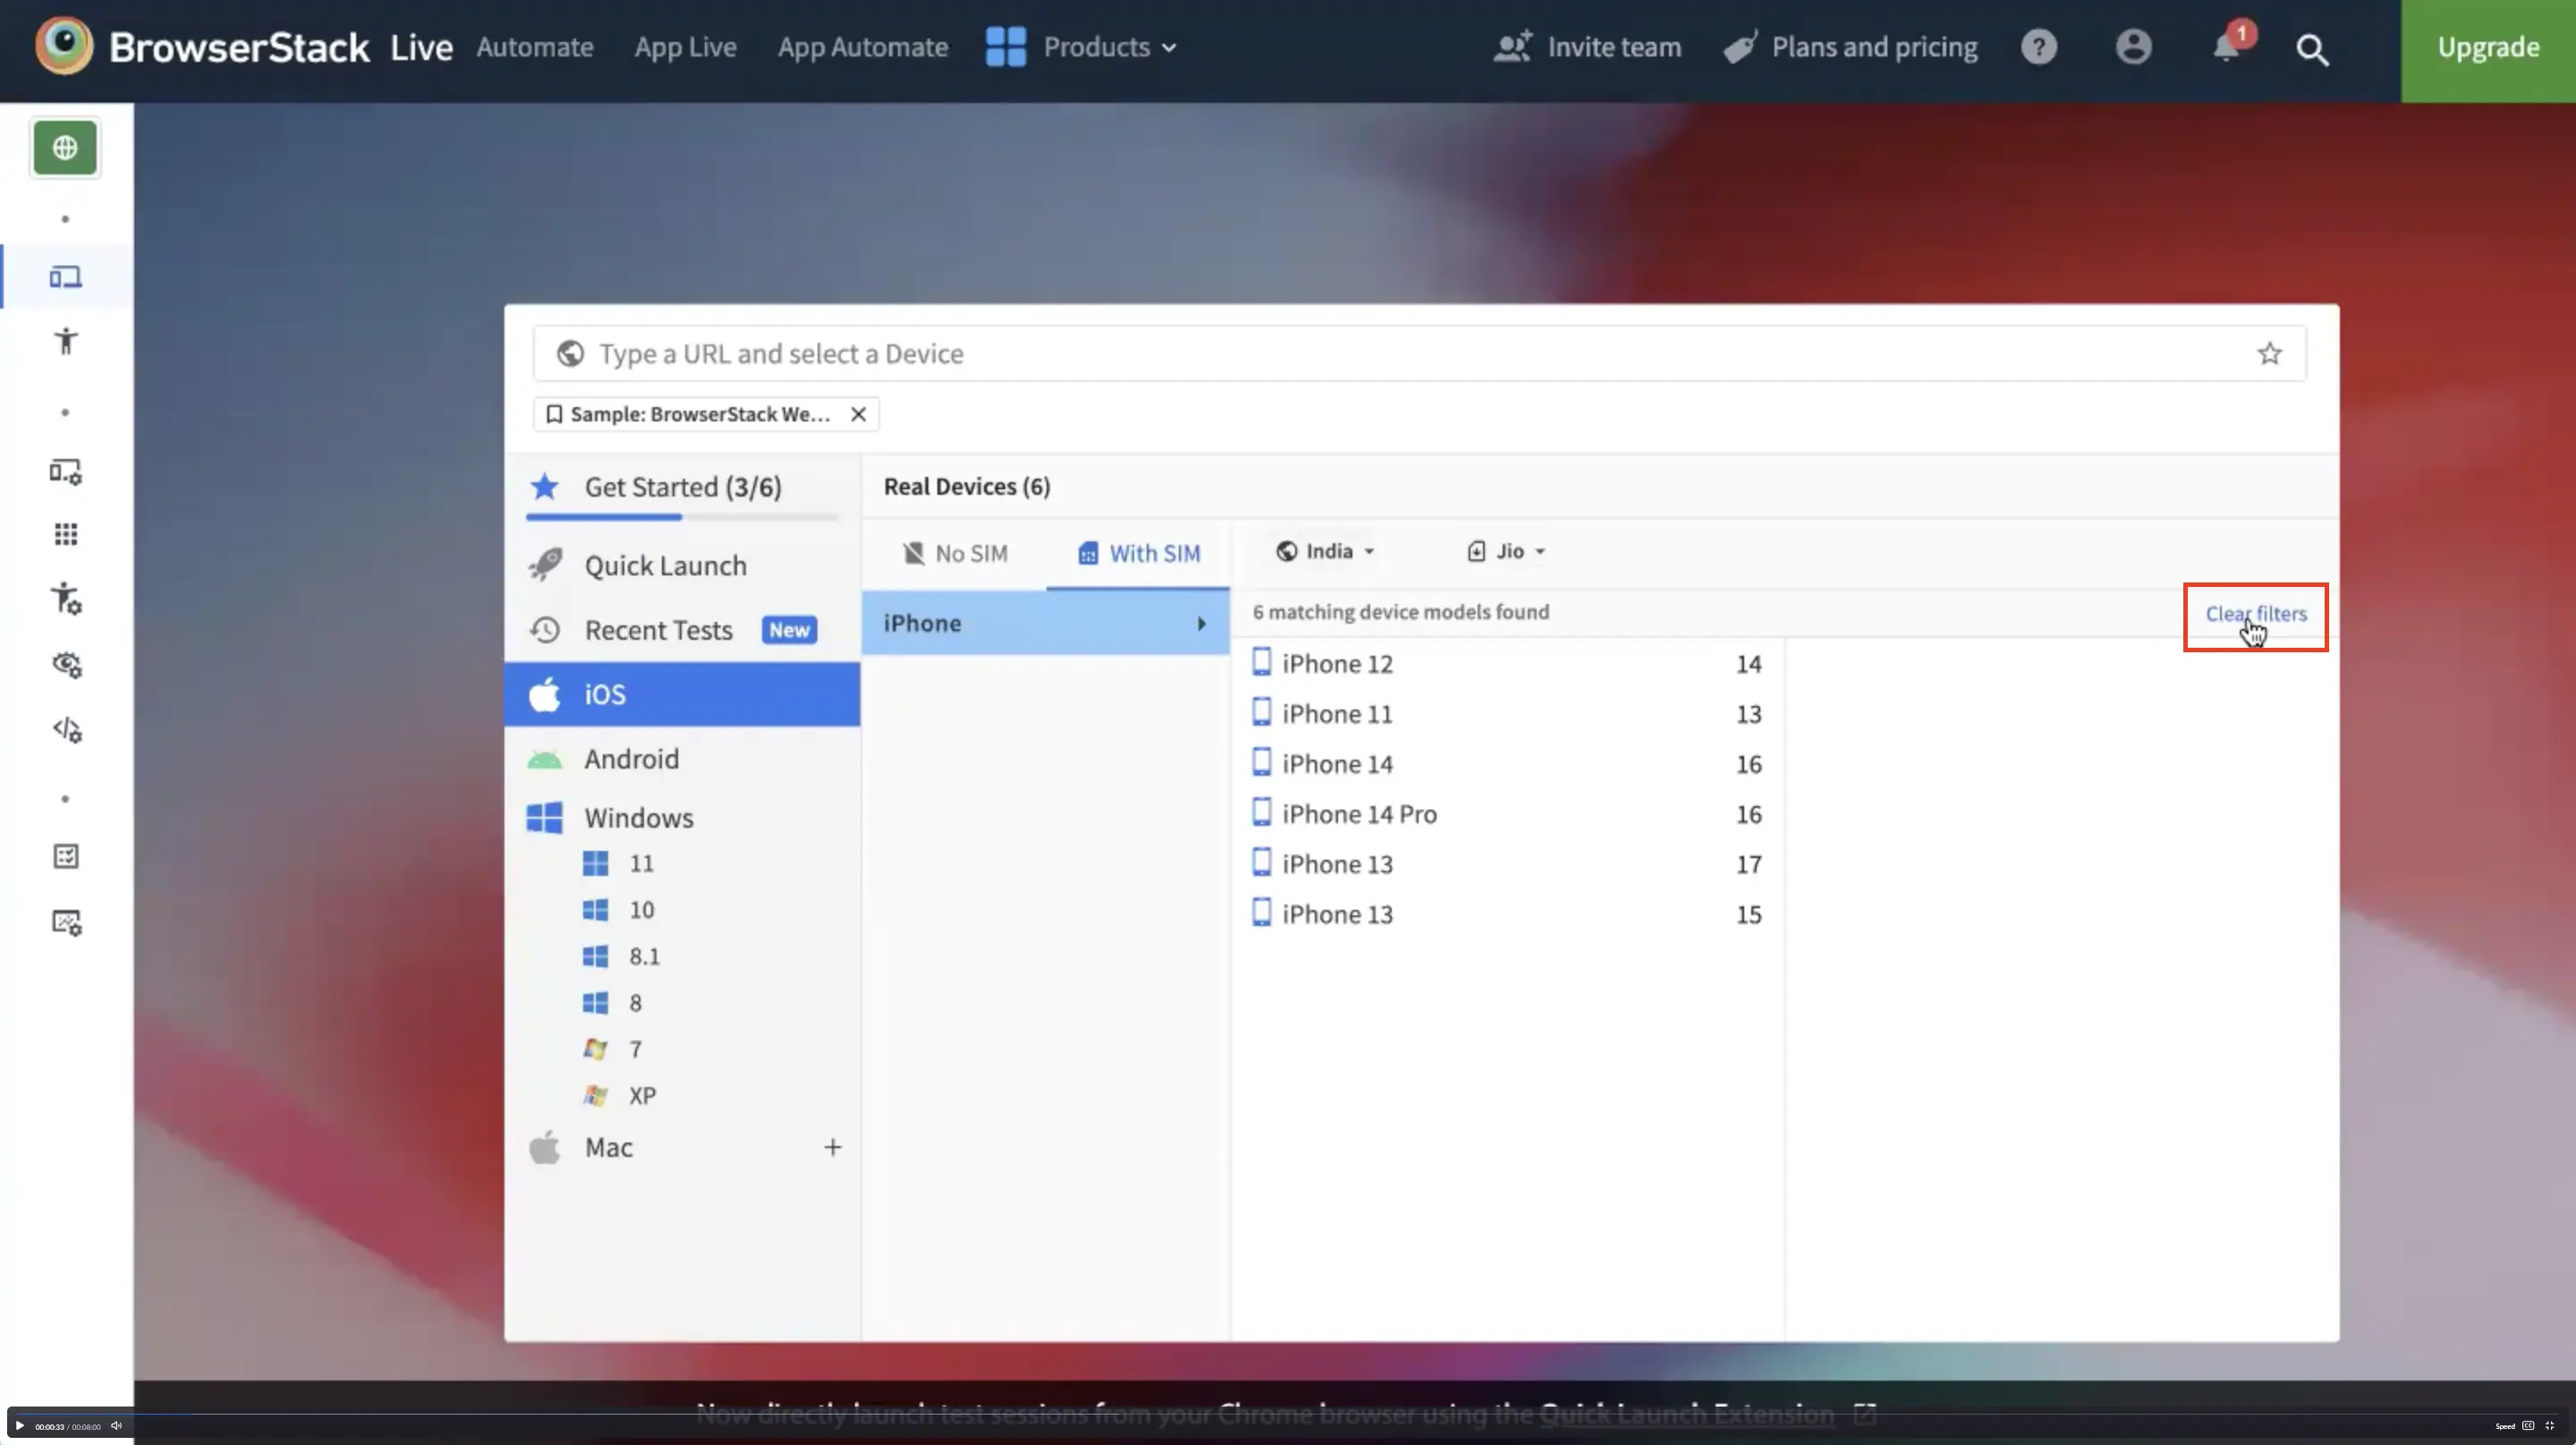
Task: Click the Clear filters link
Action: click(2255, 614)
